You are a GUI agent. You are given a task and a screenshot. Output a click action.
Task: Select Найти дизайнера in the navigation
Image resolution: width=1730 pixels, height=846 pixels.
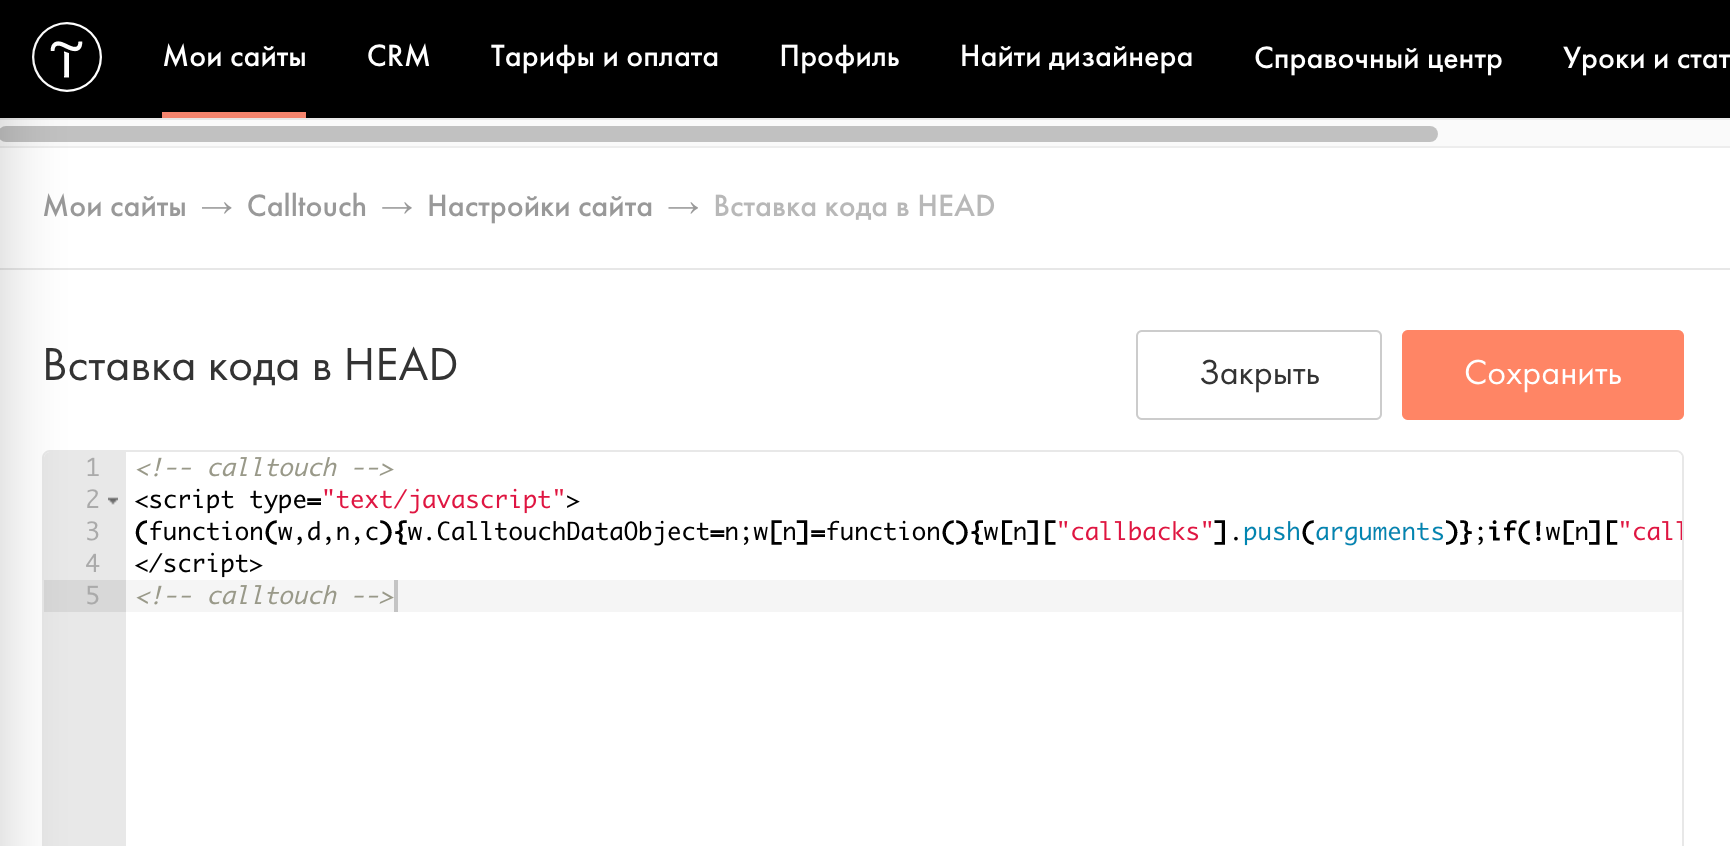tap(1076, 57)
